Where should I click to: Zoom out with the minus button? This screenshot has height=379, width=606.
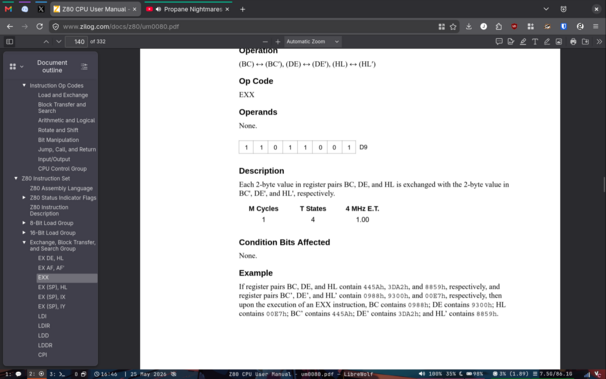pyautogui.click(x=265, y=41)
